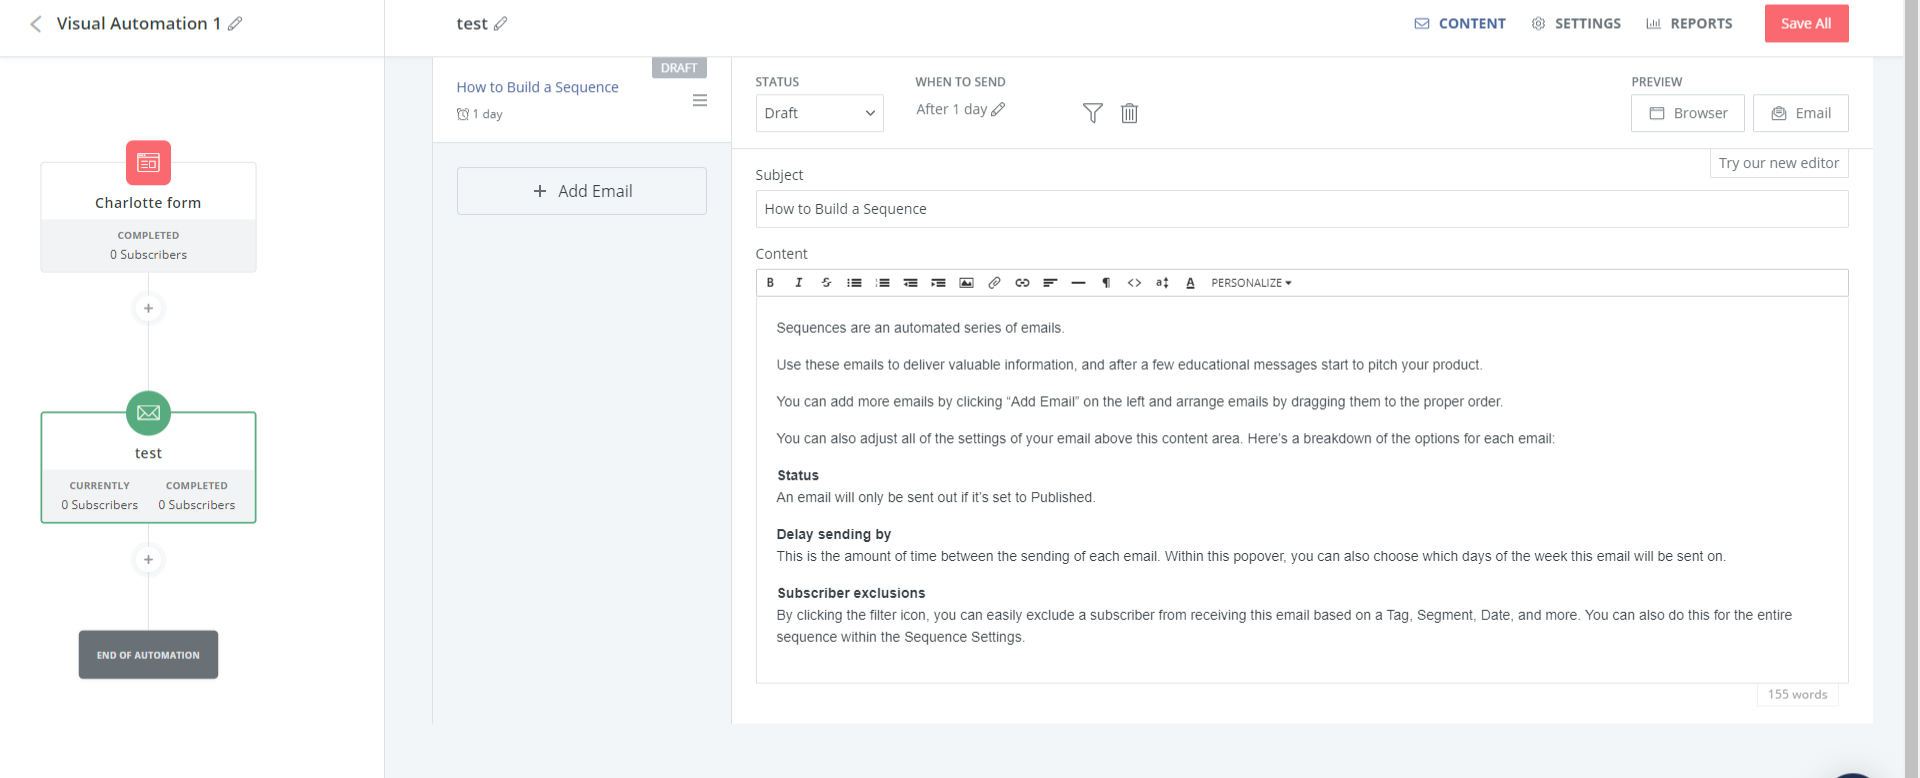Click 'Subscriber exclusions' heading in body
The width and height of the screenshot is (1920, 778).
click(851, 593)
